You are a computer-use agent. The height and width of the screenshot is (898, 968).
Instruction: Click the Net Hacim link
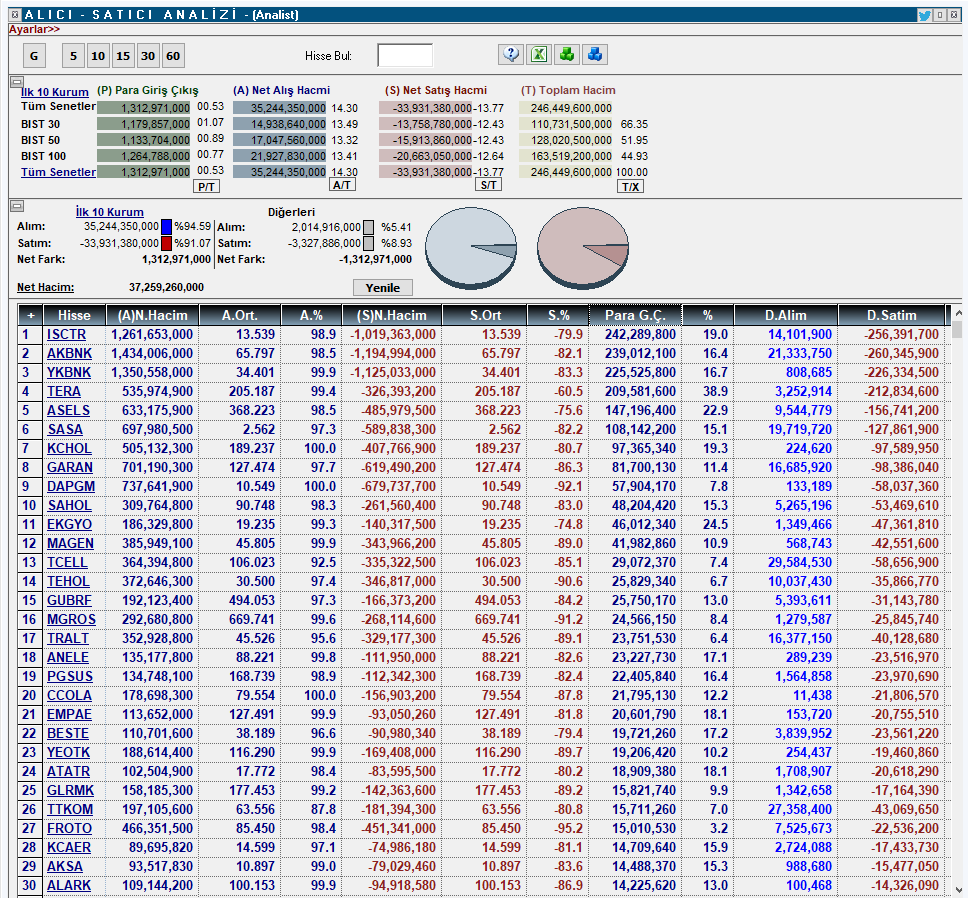(x=46, y=287)
